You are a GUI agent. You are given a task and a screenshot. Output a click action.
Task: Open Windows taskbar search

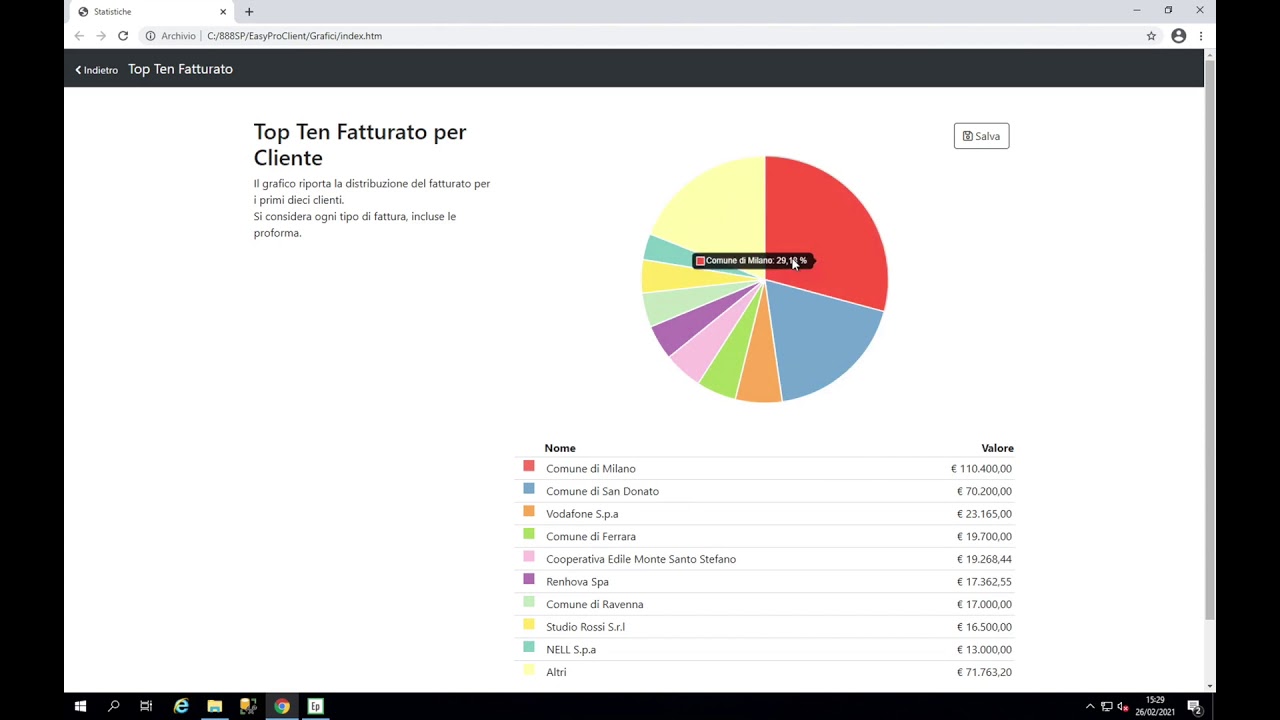pos(114,706)
